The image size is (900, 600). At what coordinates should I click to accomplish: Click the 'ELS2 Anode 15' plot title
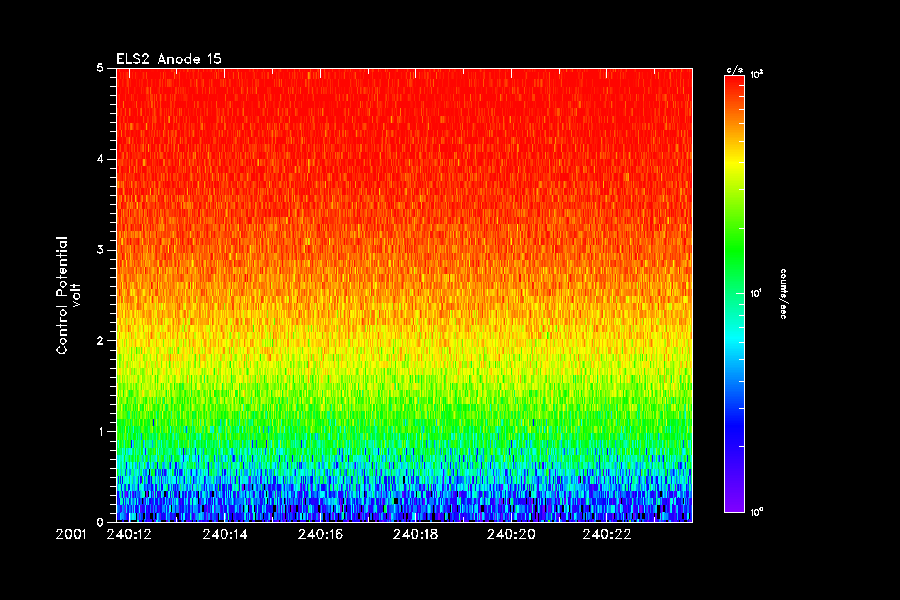click(x=169, y=59)
